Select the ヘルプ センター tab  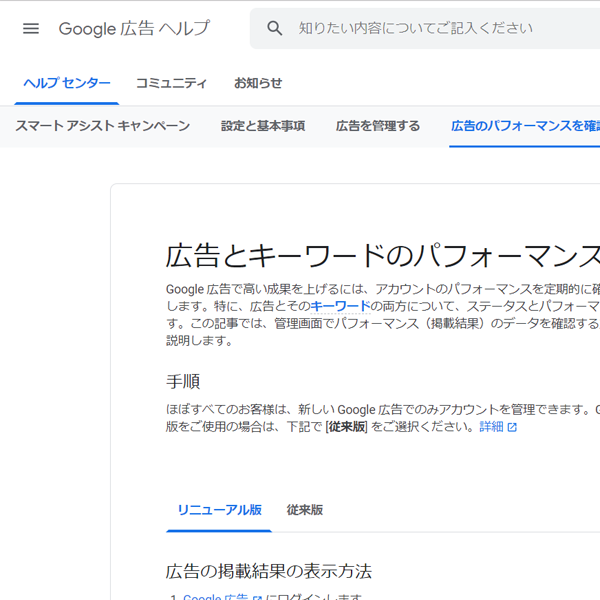tap(67, 83)
